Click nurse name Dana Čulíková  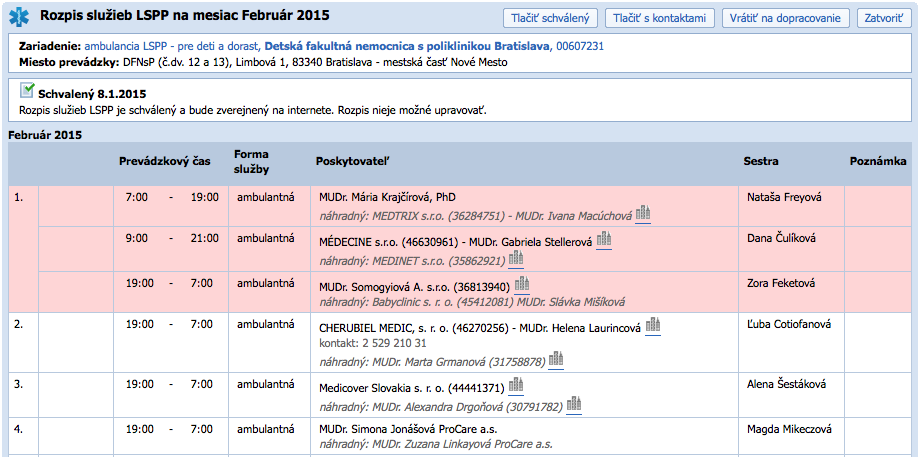[782, 238]
